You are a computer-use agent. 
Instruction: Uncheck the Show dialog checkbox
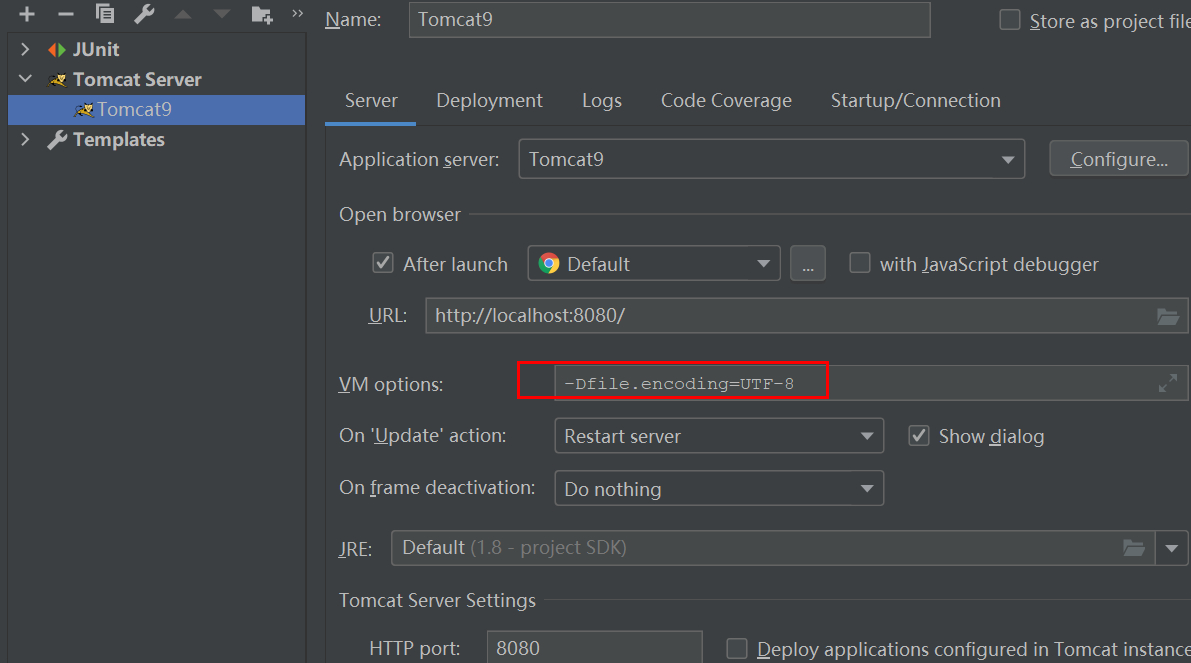click(919, 436)
